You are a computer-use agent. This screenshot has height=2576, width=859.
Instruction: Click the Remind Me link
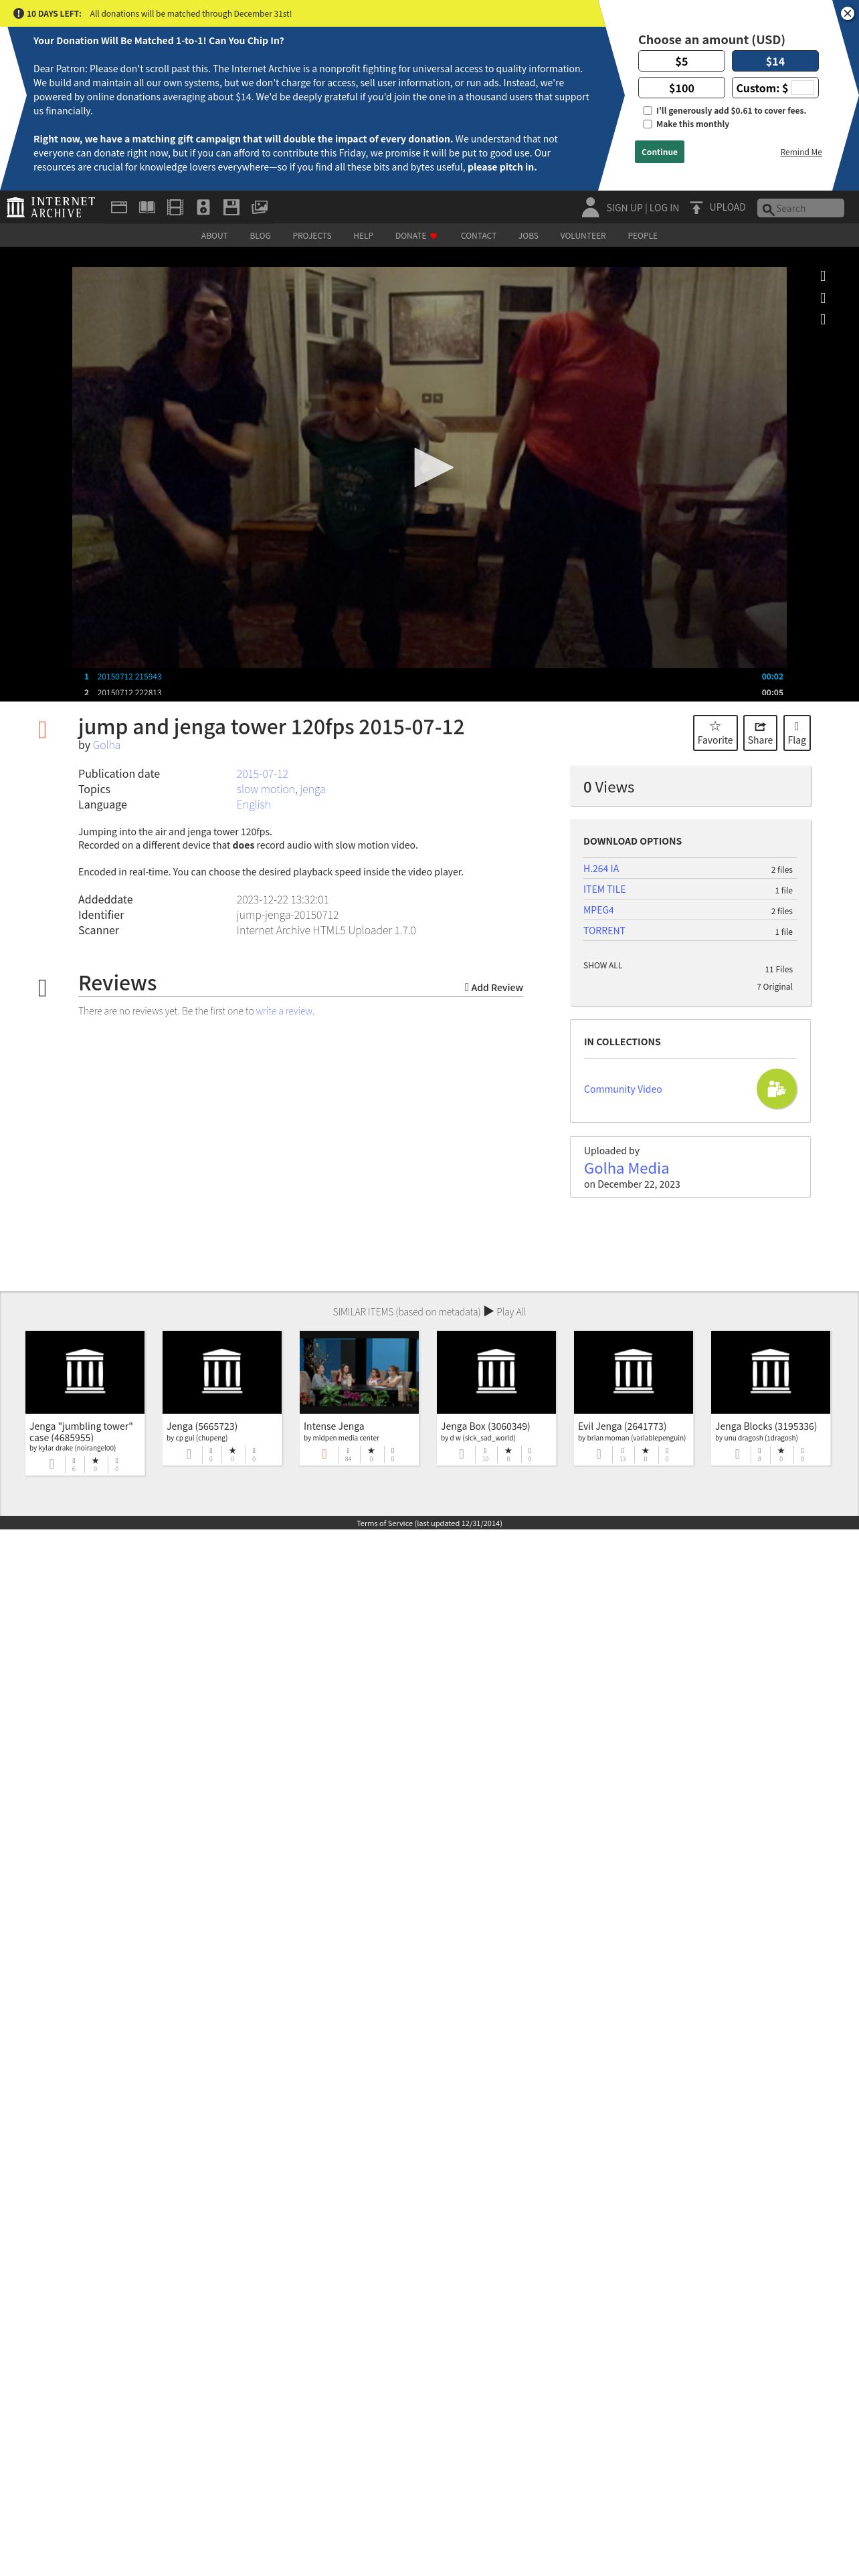click(801, 152)
